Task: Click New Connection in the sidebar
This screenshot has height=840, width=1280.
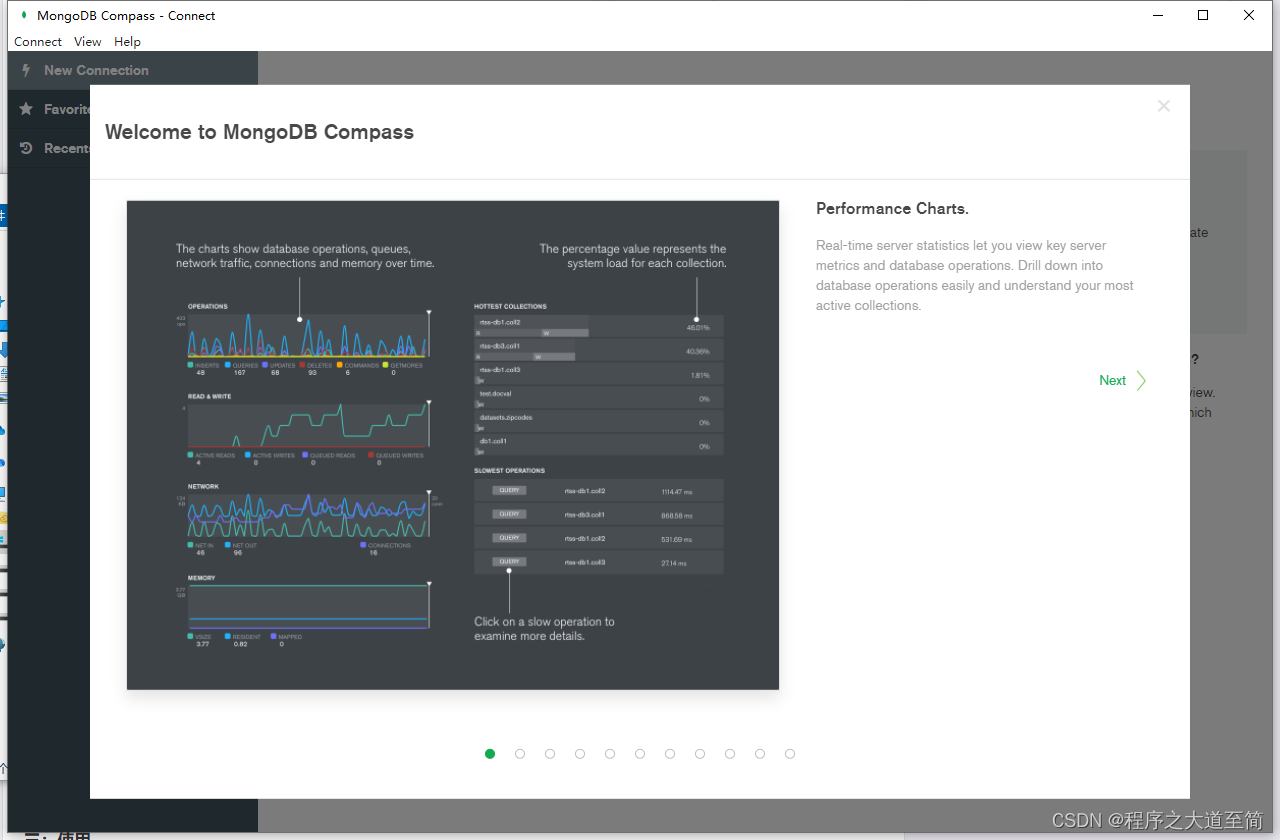Action: (133, 70)
